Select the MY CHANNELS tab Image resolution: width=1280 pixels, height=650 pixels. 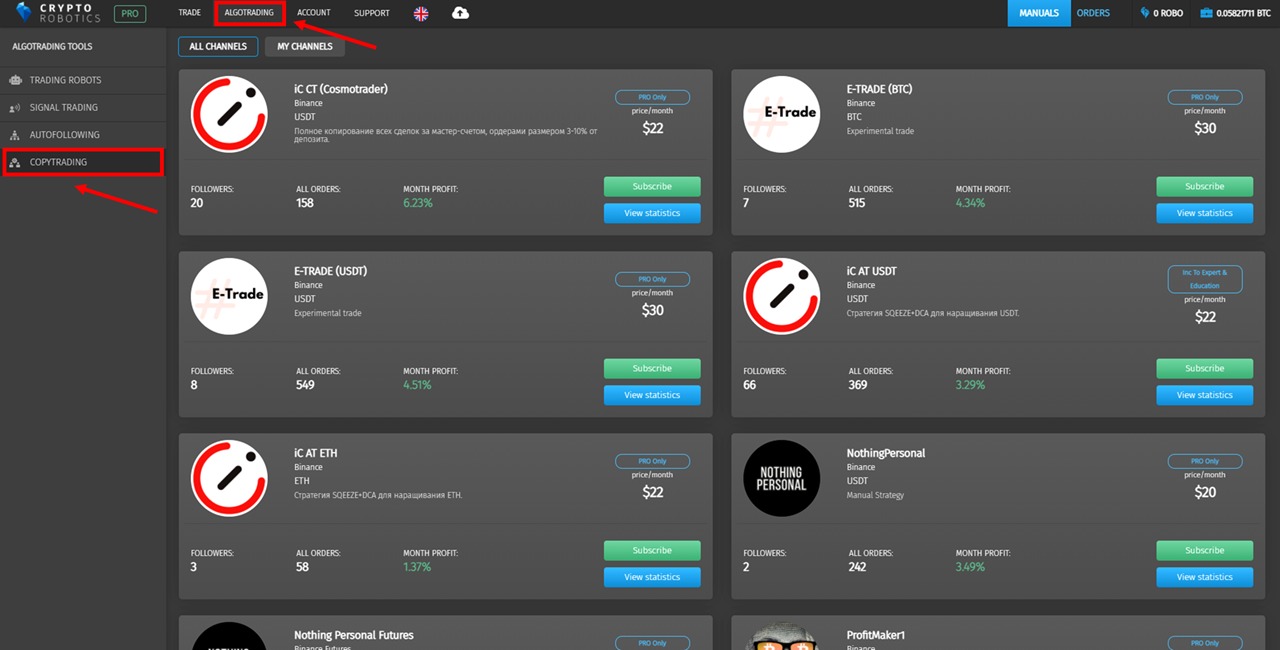click(x=305, y=46)
